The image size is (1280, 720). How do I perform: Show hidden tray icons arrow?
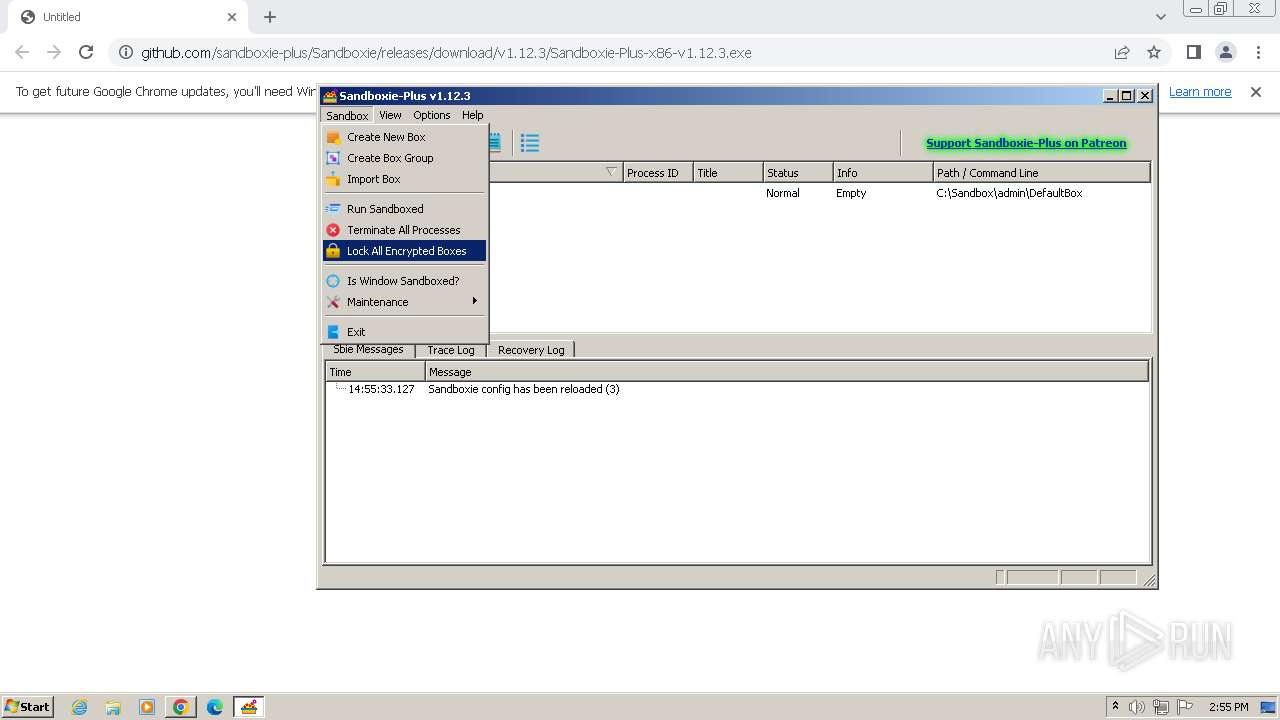[1115, 707]
